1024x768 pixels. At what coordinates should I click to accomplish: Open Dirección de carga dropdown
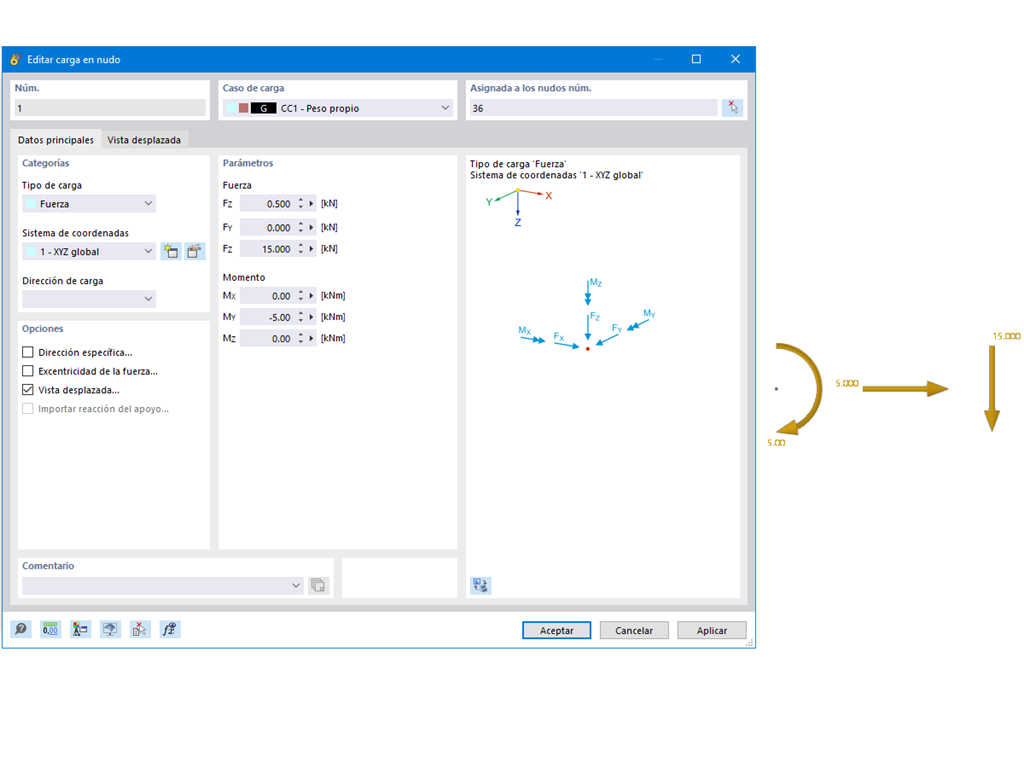pos(148,299)
